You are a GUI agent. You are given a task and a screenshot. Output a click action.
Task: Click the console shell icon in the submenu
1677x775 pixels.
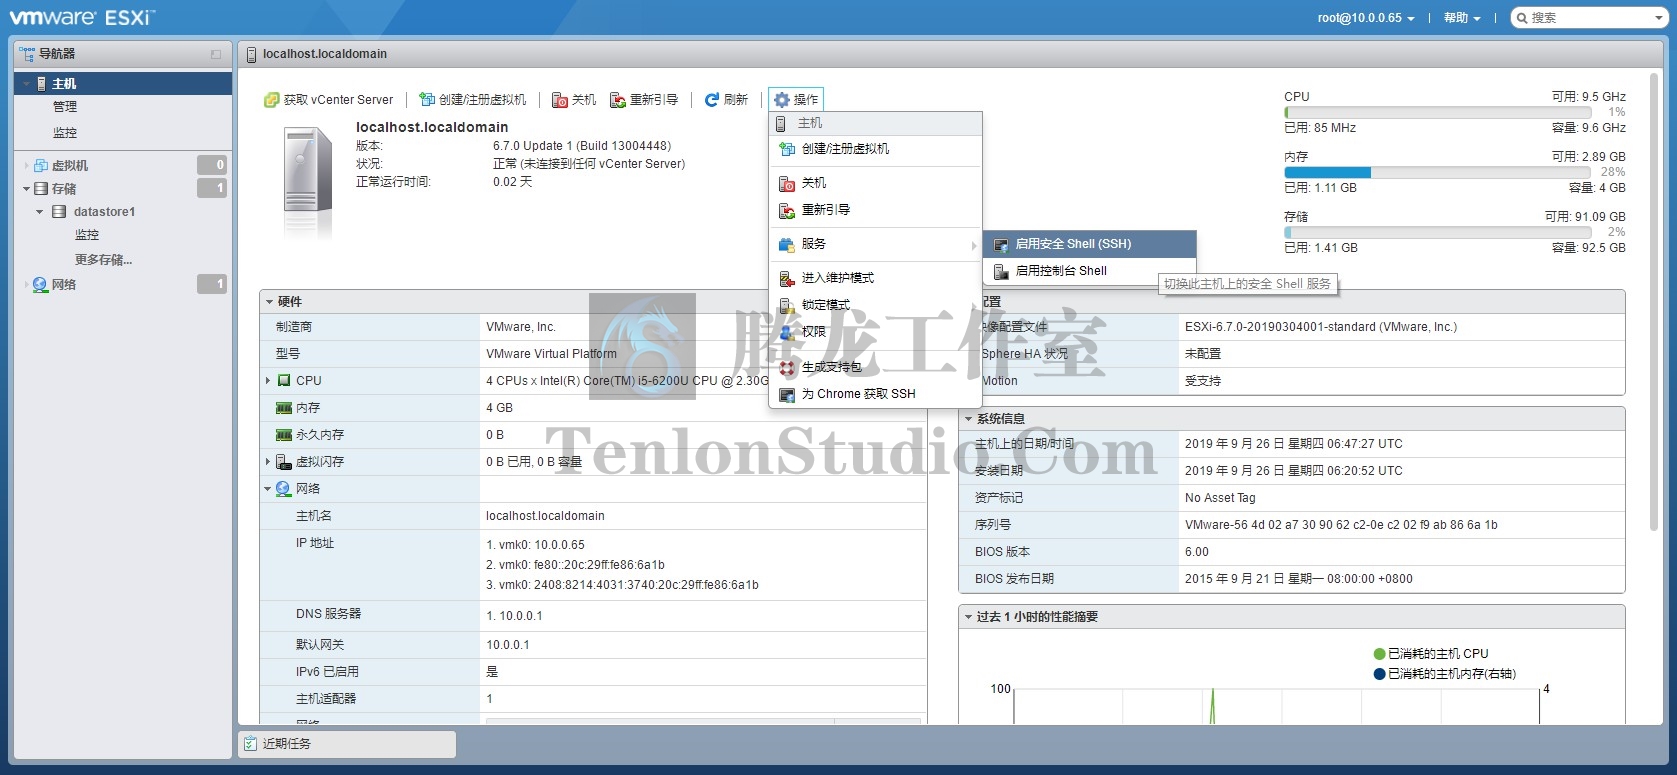coord(1000,271)
